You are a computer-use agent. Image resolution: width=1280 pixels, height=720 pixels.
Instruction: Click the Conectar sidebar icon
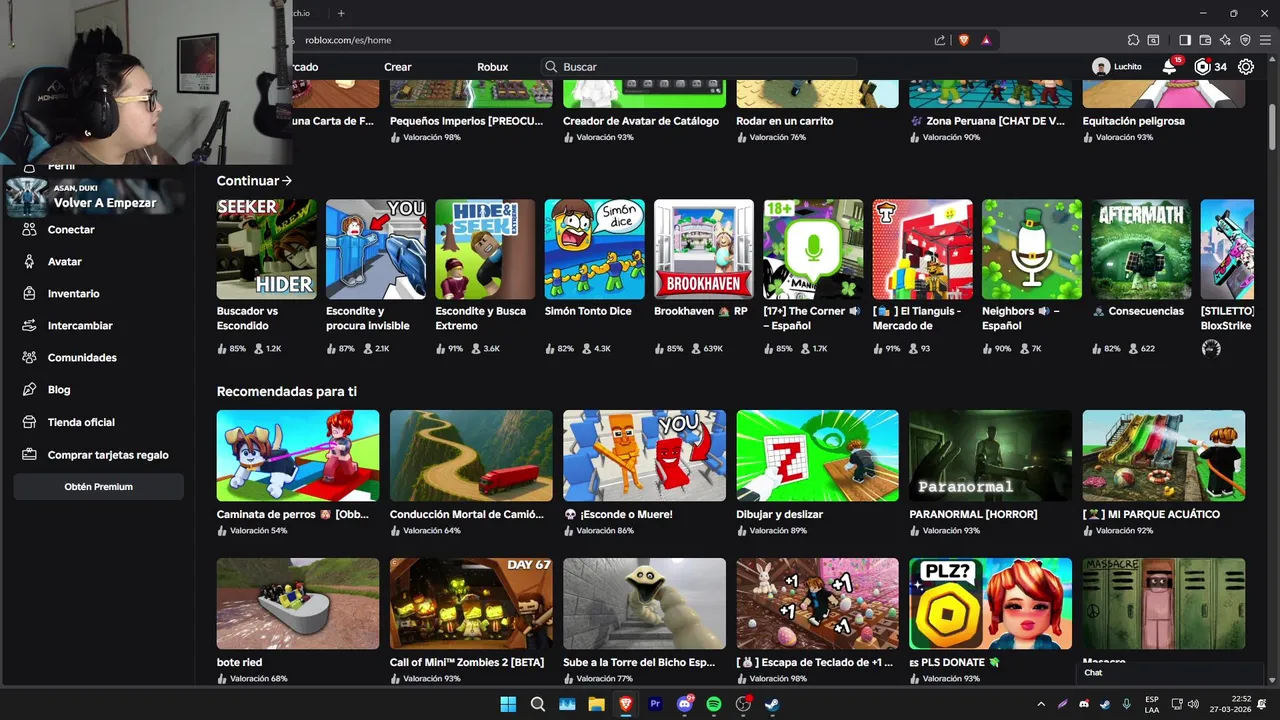29,229
